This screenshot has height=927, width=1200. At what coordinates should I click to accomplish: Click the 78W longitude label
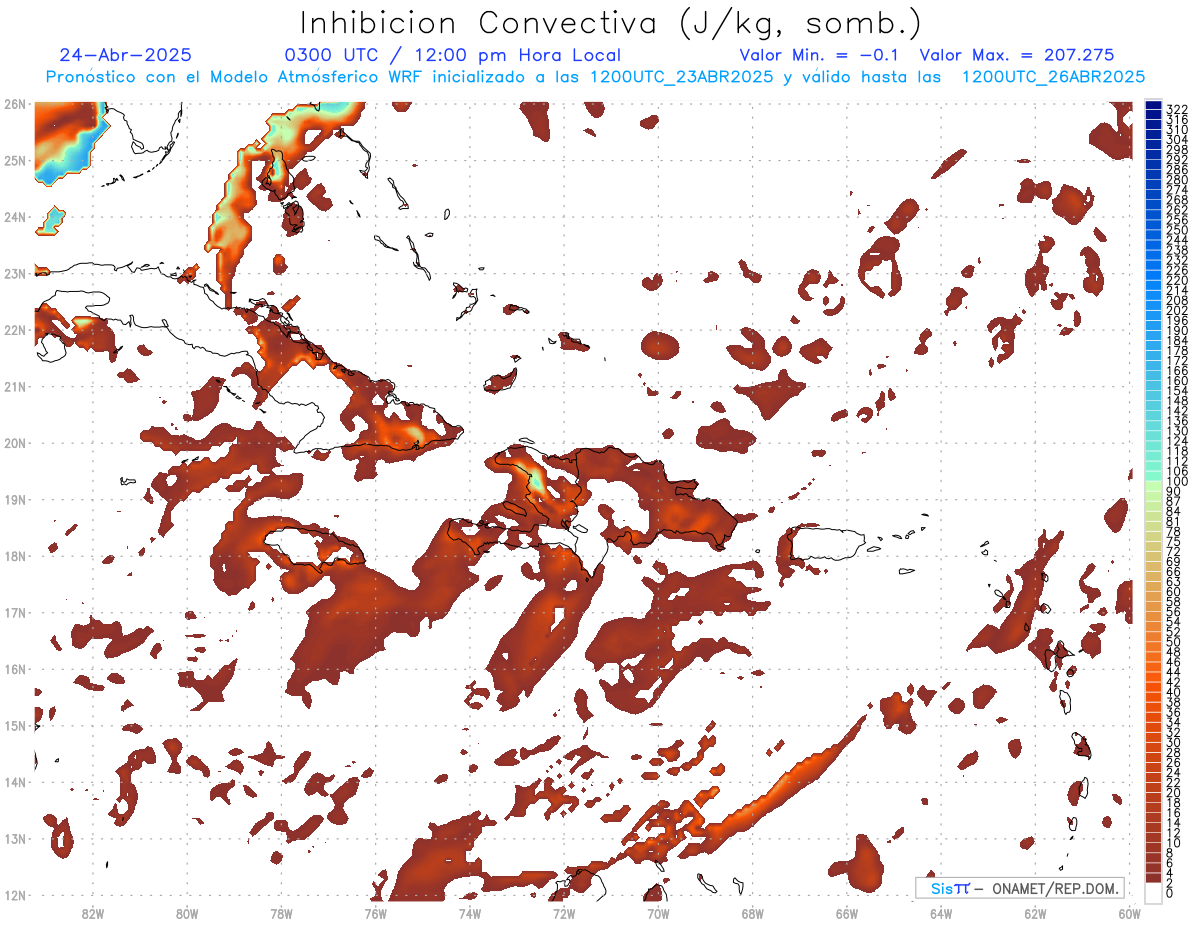pyautogui.click(x=281, y=913)
